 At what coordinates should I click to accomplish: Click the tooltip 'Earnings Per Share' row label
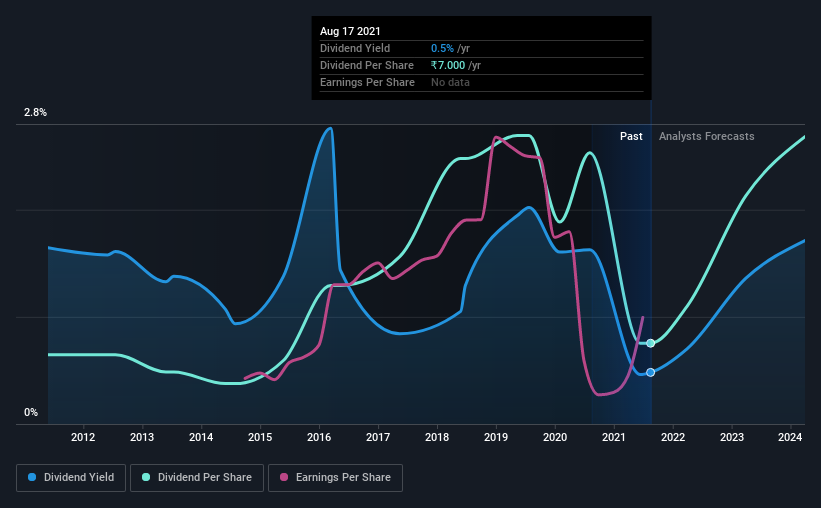367,82
